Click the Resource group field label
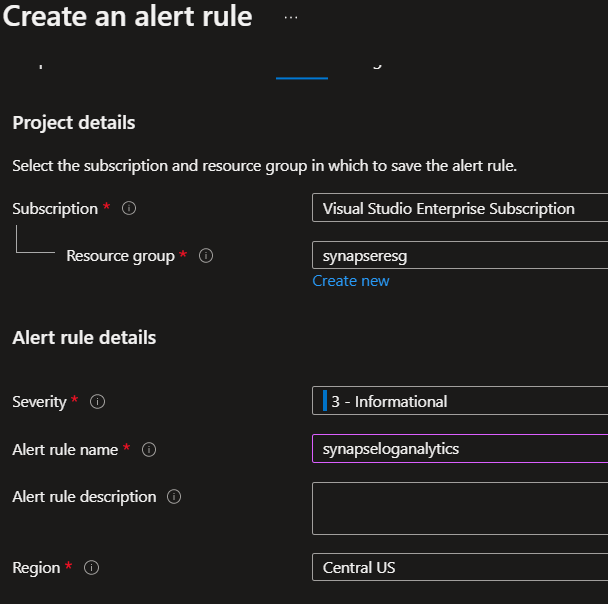This screenshot has width=608, height=604. pyautogui.click(x=120, y=256)
